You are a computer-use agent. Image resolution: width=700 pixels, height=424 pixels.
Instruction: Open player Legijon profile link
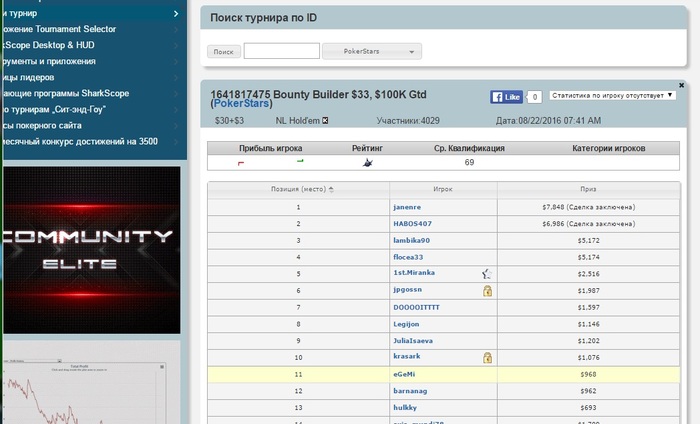pos(406,324)
